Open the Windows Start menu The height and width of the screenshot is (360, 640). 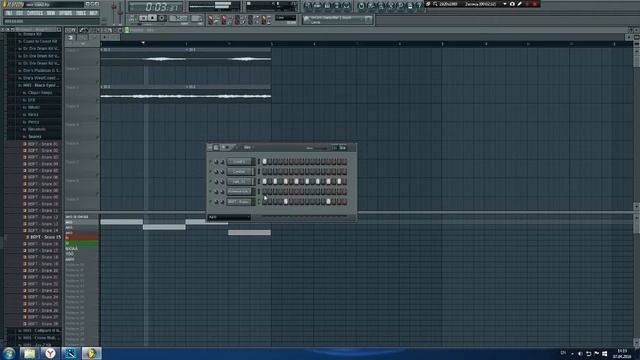[9, 353]
